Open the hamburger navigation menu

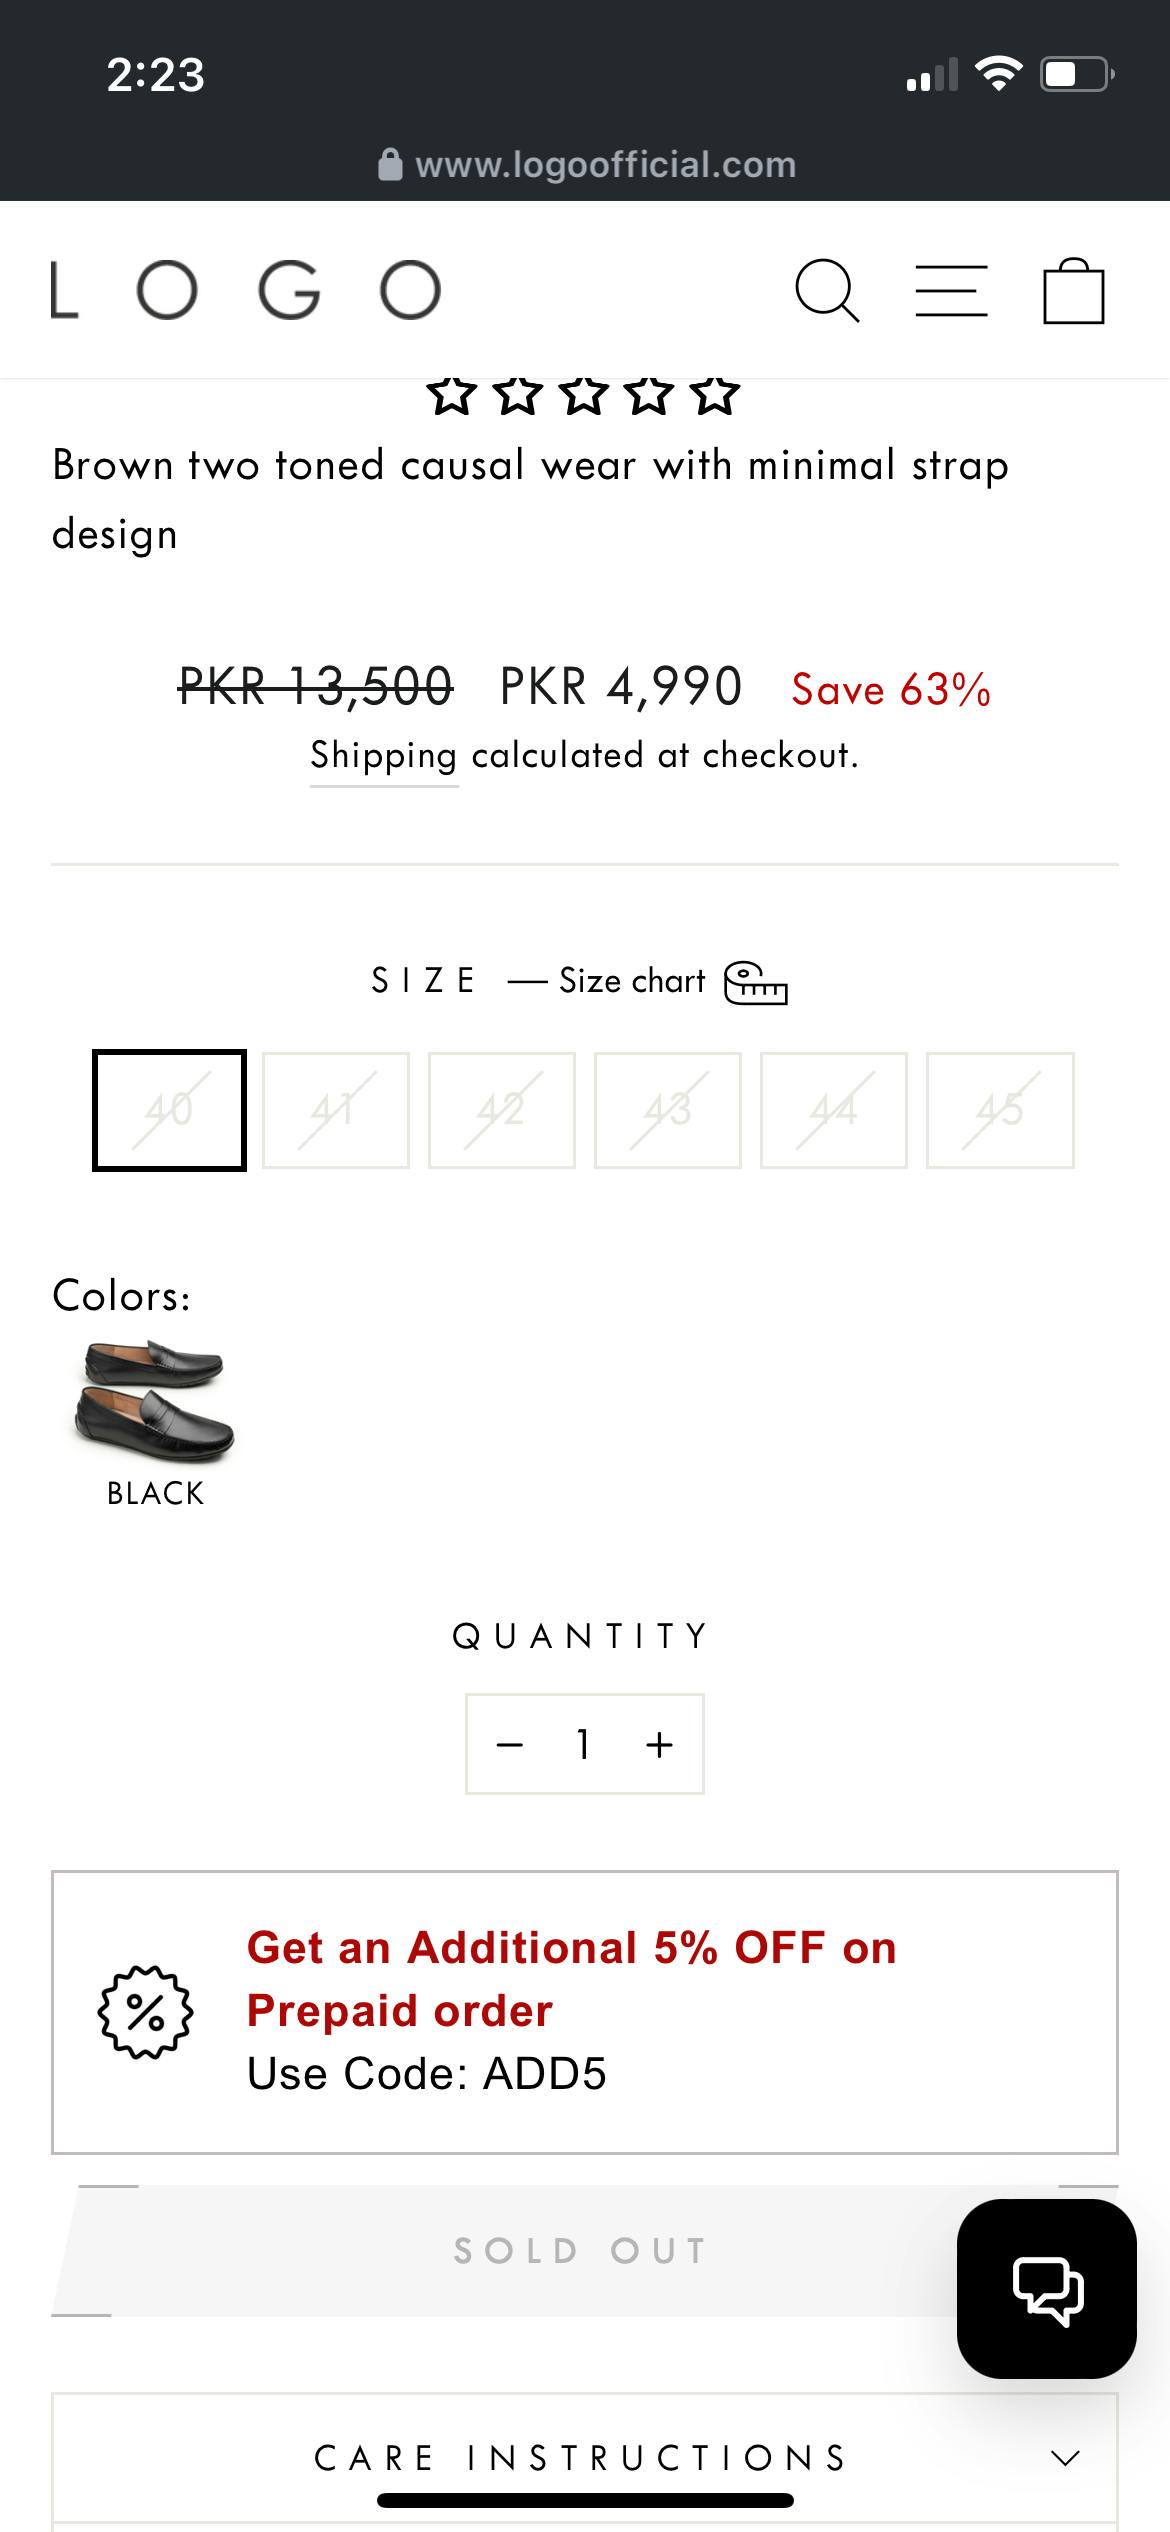[x=951, y=291]
